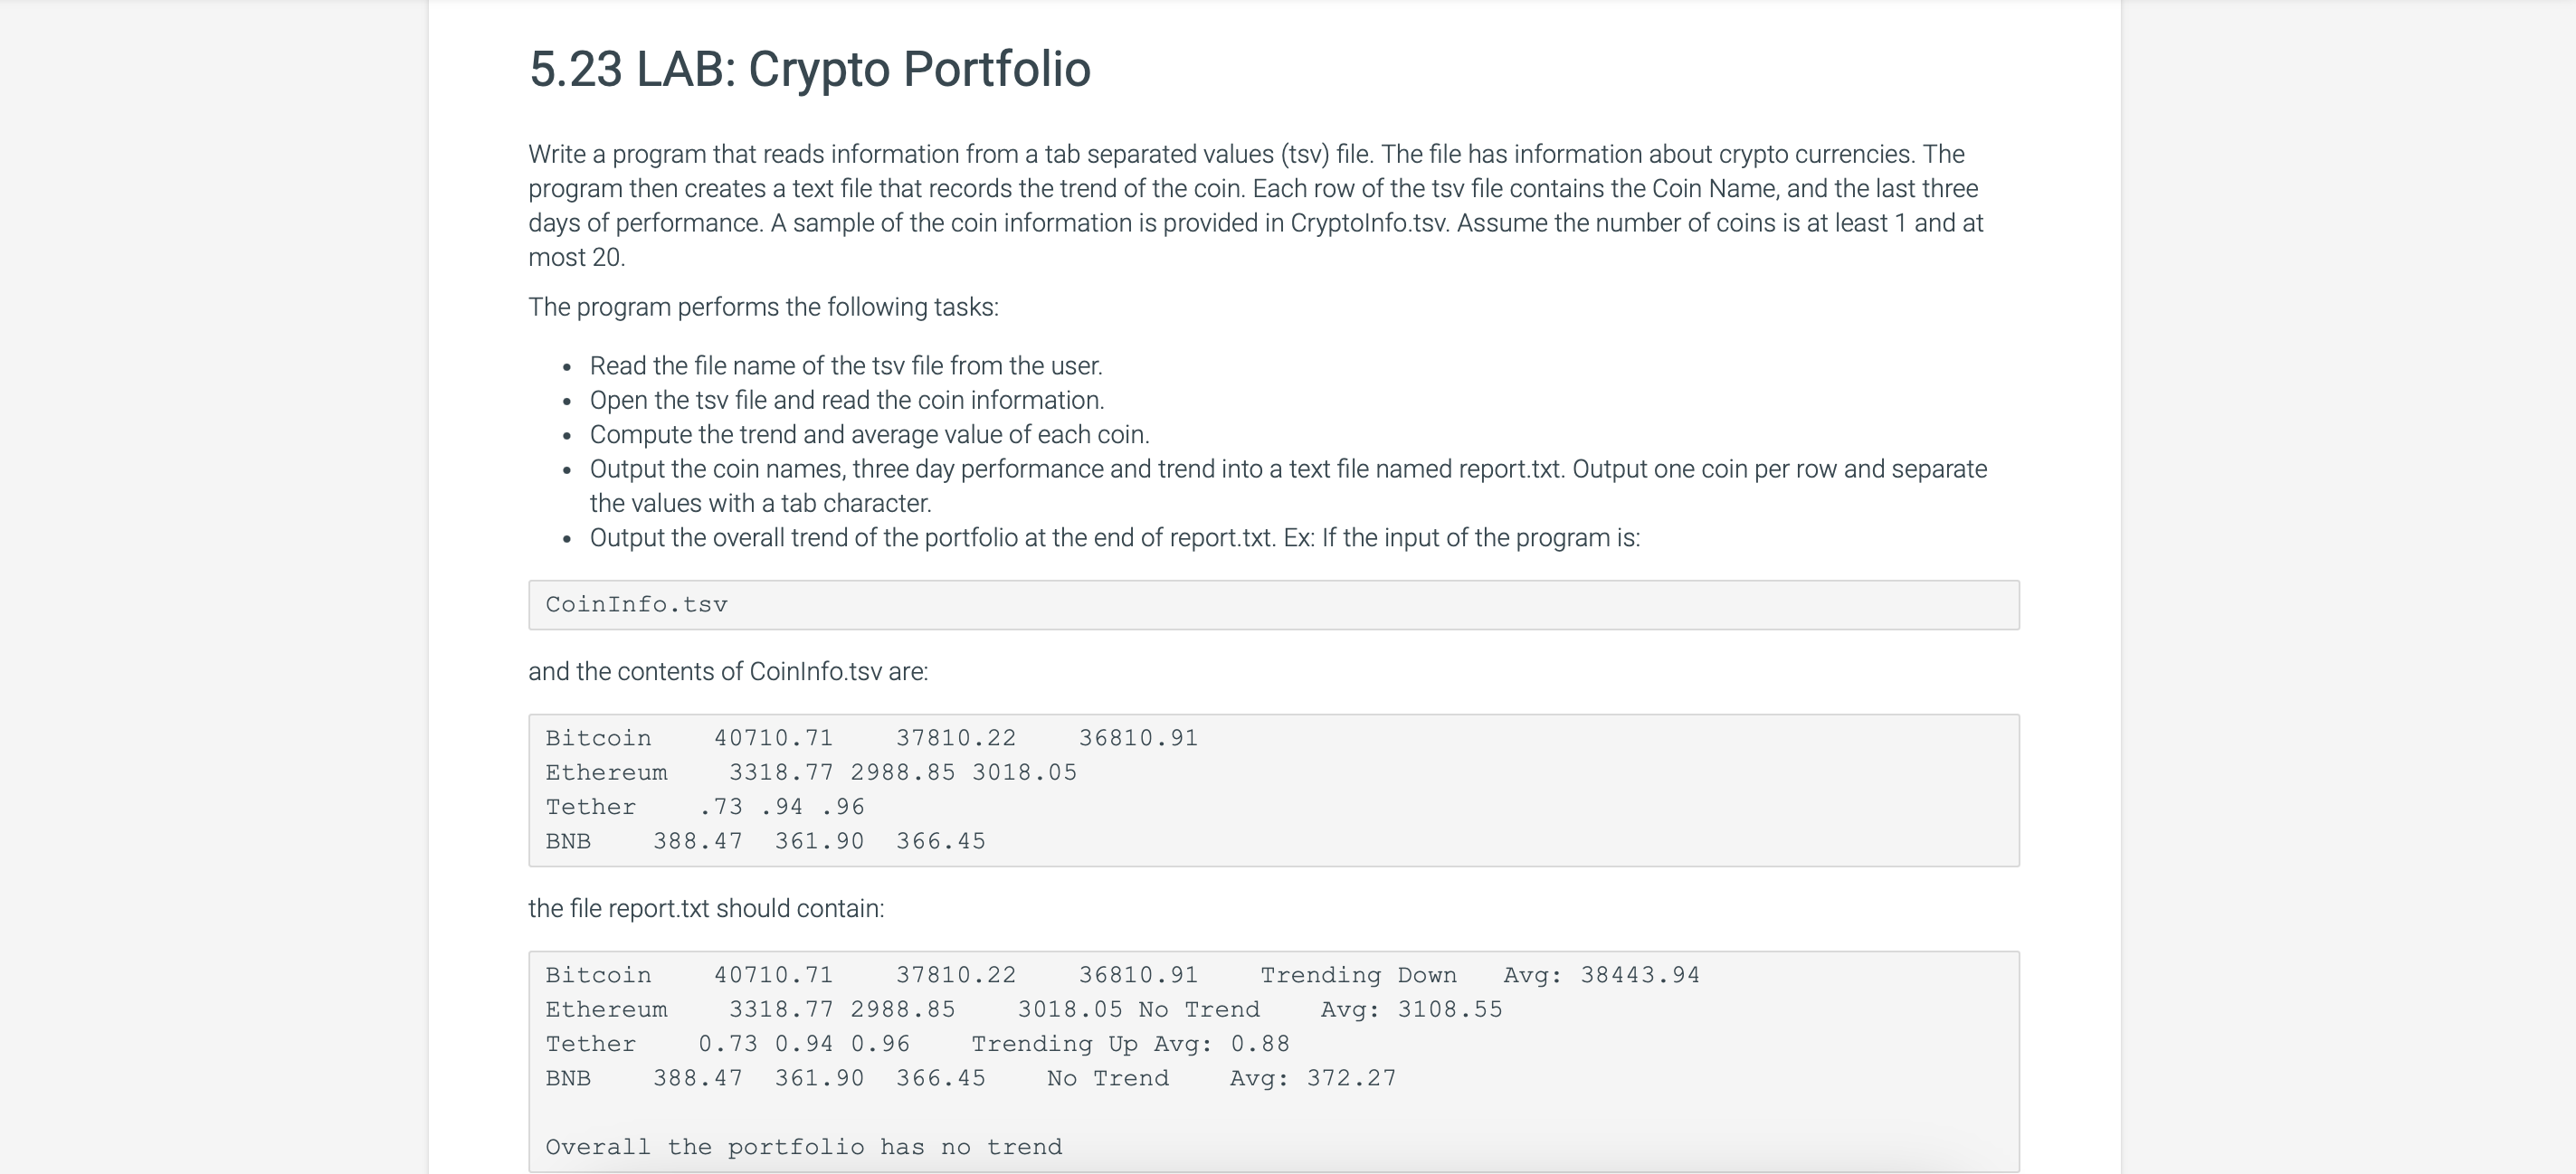Click 'Trending Down' in the report output

[1358, 975]
